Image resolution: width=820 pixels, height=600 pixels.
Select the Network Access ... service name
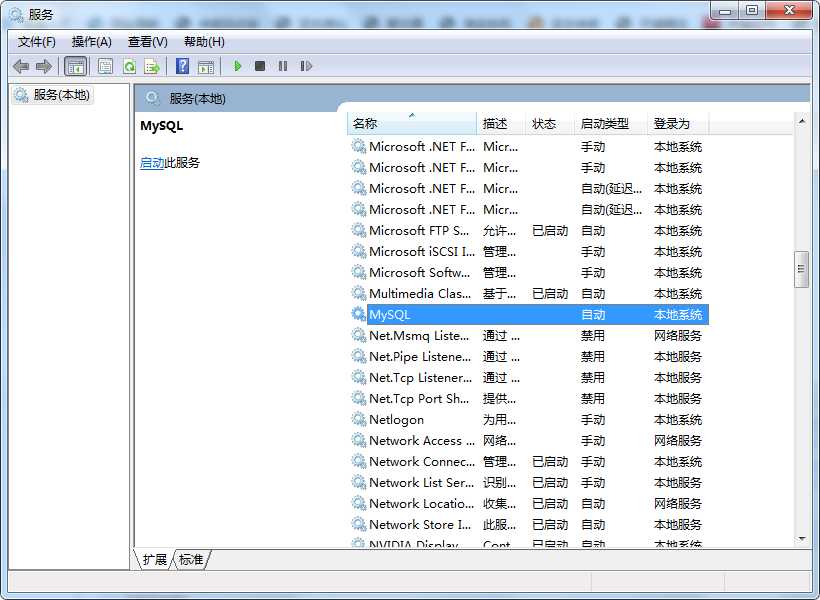pos(422,440)
